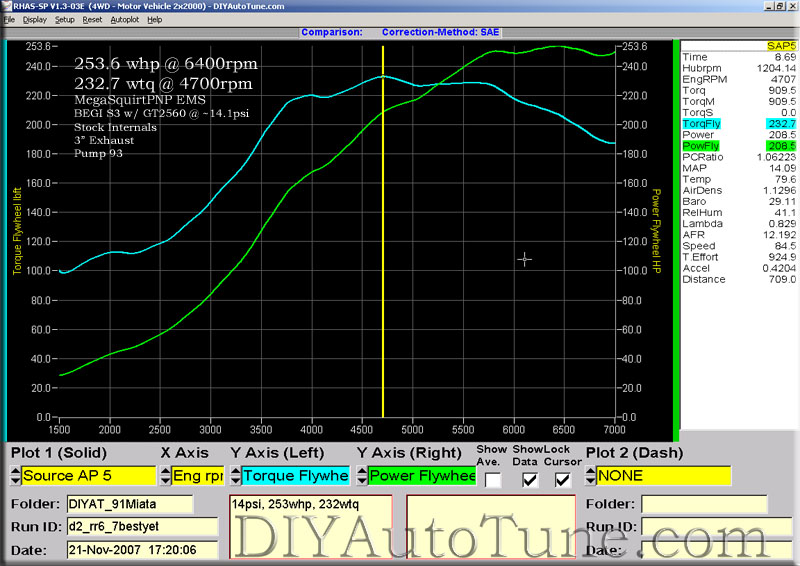Screen dimensions: 800x566
Task: Click the empty second notes box
Action: [x=491, y=526]
